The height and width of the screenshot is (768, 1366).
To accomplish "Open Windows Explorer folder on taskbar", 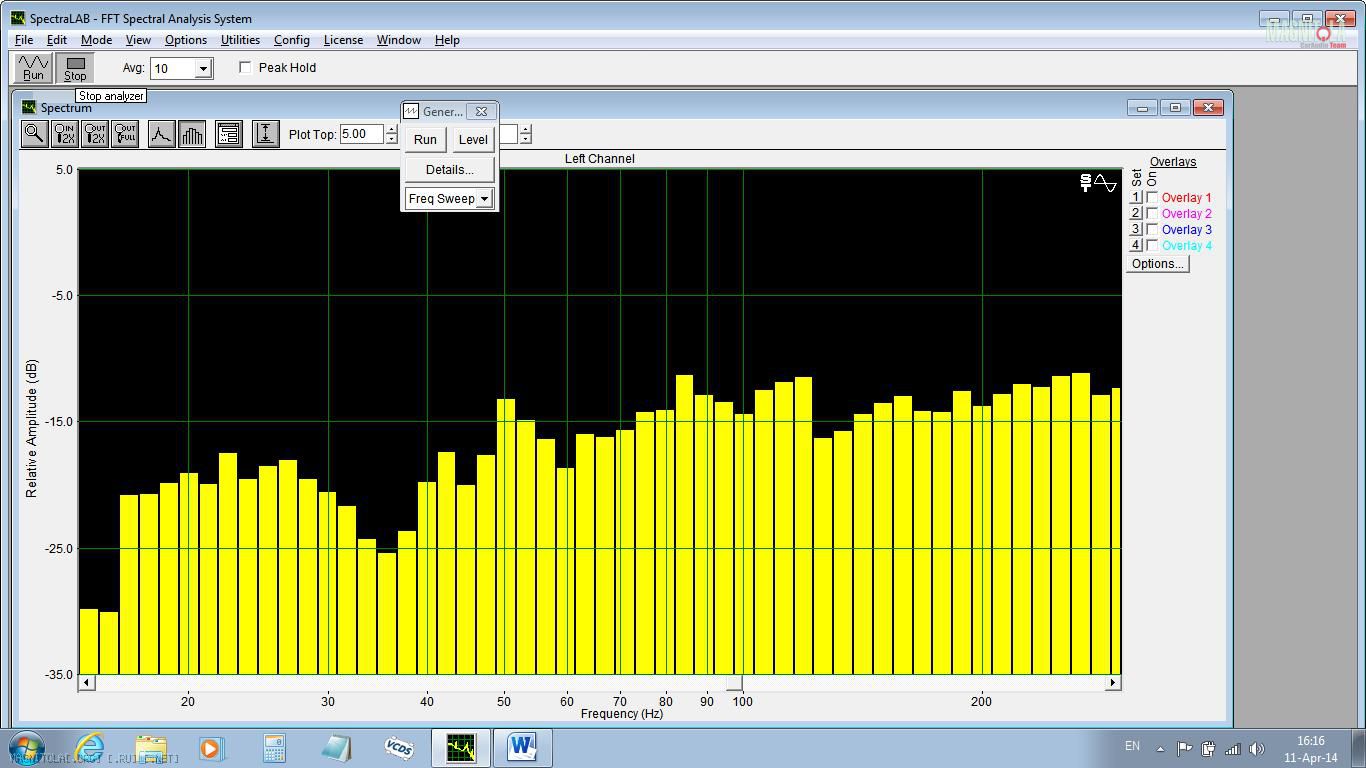I will point(151,747).
